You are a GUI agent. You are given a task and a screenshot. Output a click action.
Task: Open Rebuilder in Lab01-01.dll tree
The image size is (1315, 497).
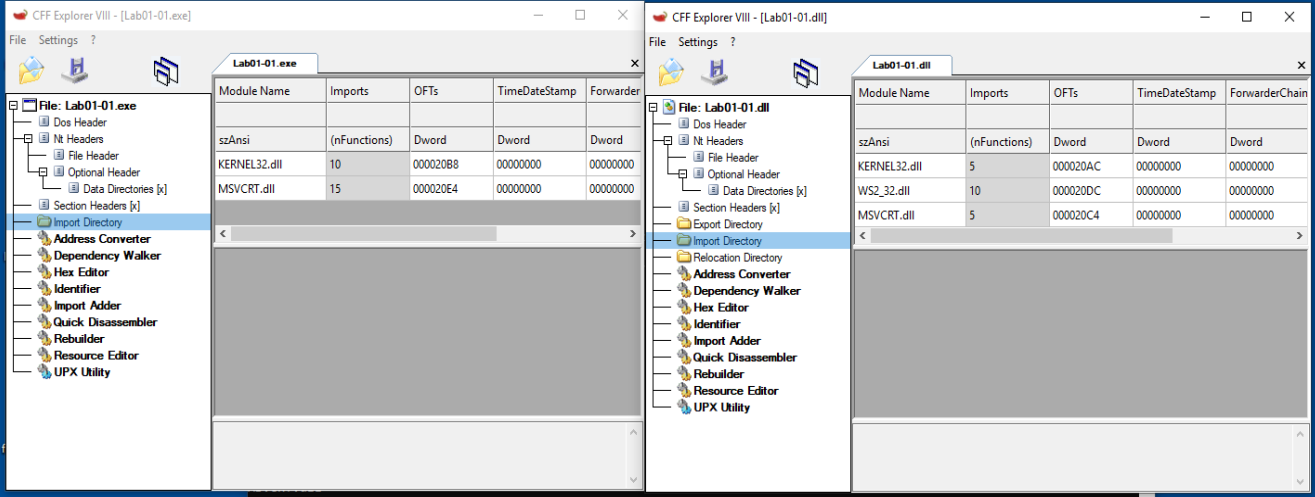pos(718,374)
